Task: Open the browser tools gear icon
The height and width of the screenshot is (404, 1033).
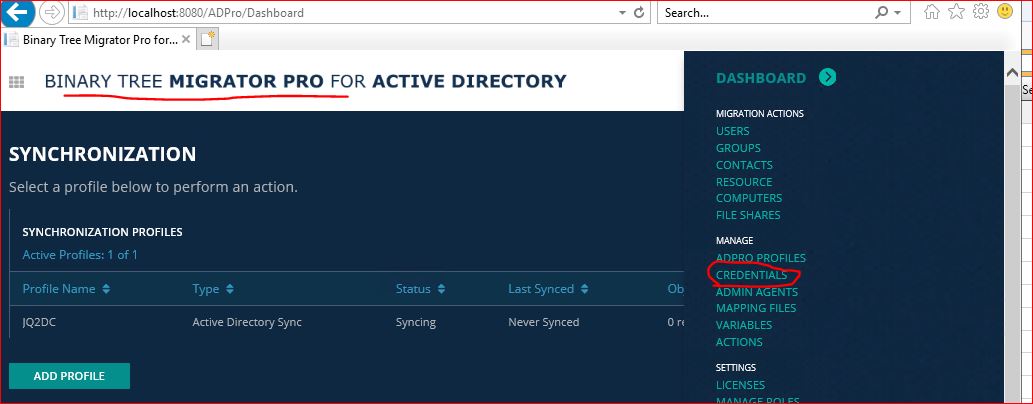Action: pos(981,13)
